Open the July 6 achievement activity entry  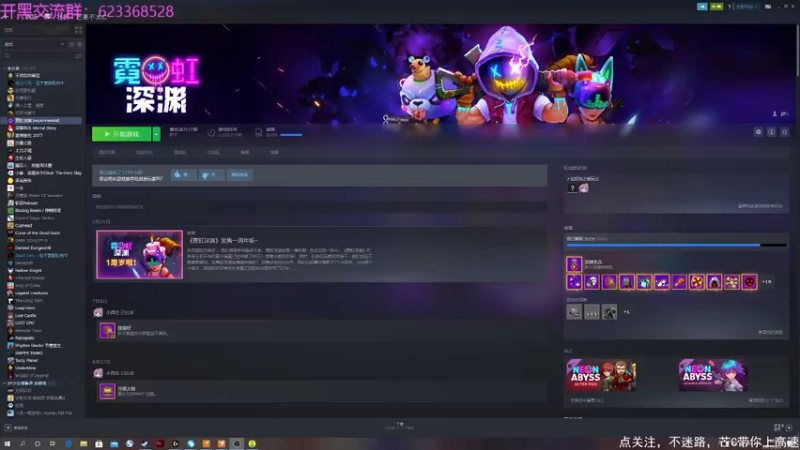point(322,331)
